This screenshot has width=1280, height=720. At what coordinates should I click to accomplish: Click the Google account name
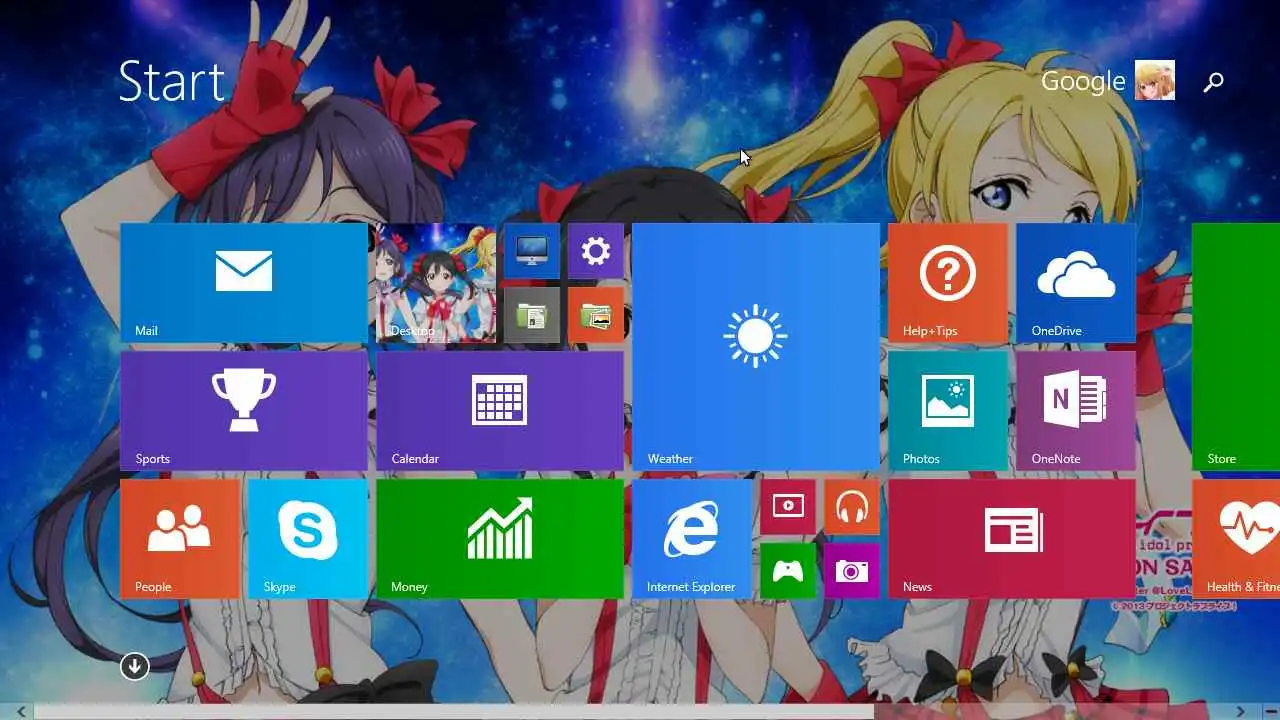1083,81
